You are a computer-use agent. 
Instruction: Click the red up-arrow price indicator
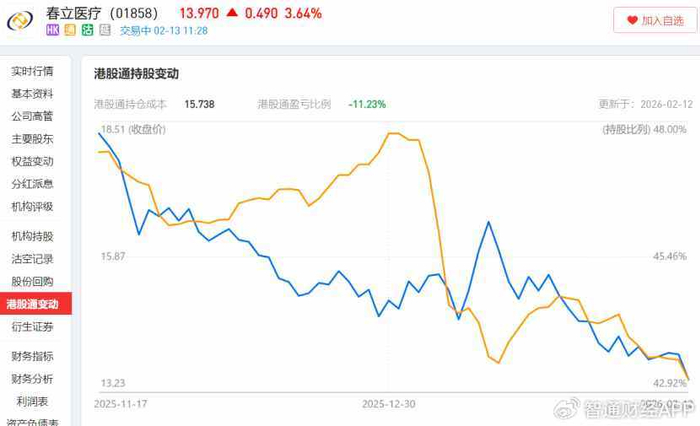coord(232,12)
